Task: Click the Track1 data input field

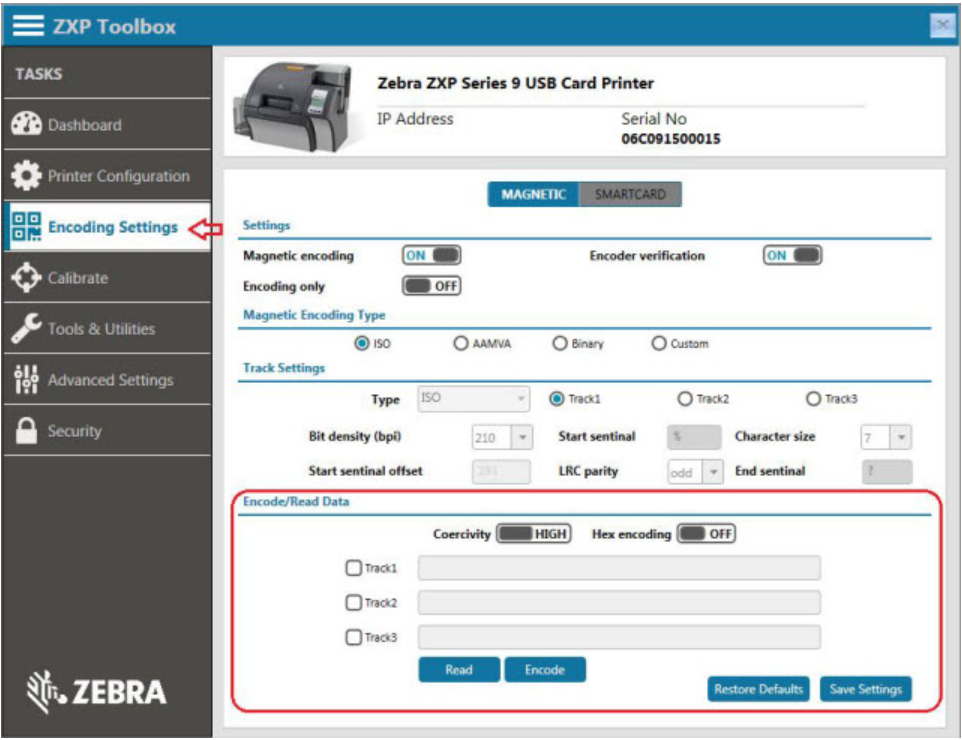Action: pyautogui.click(x=619, y=568)
